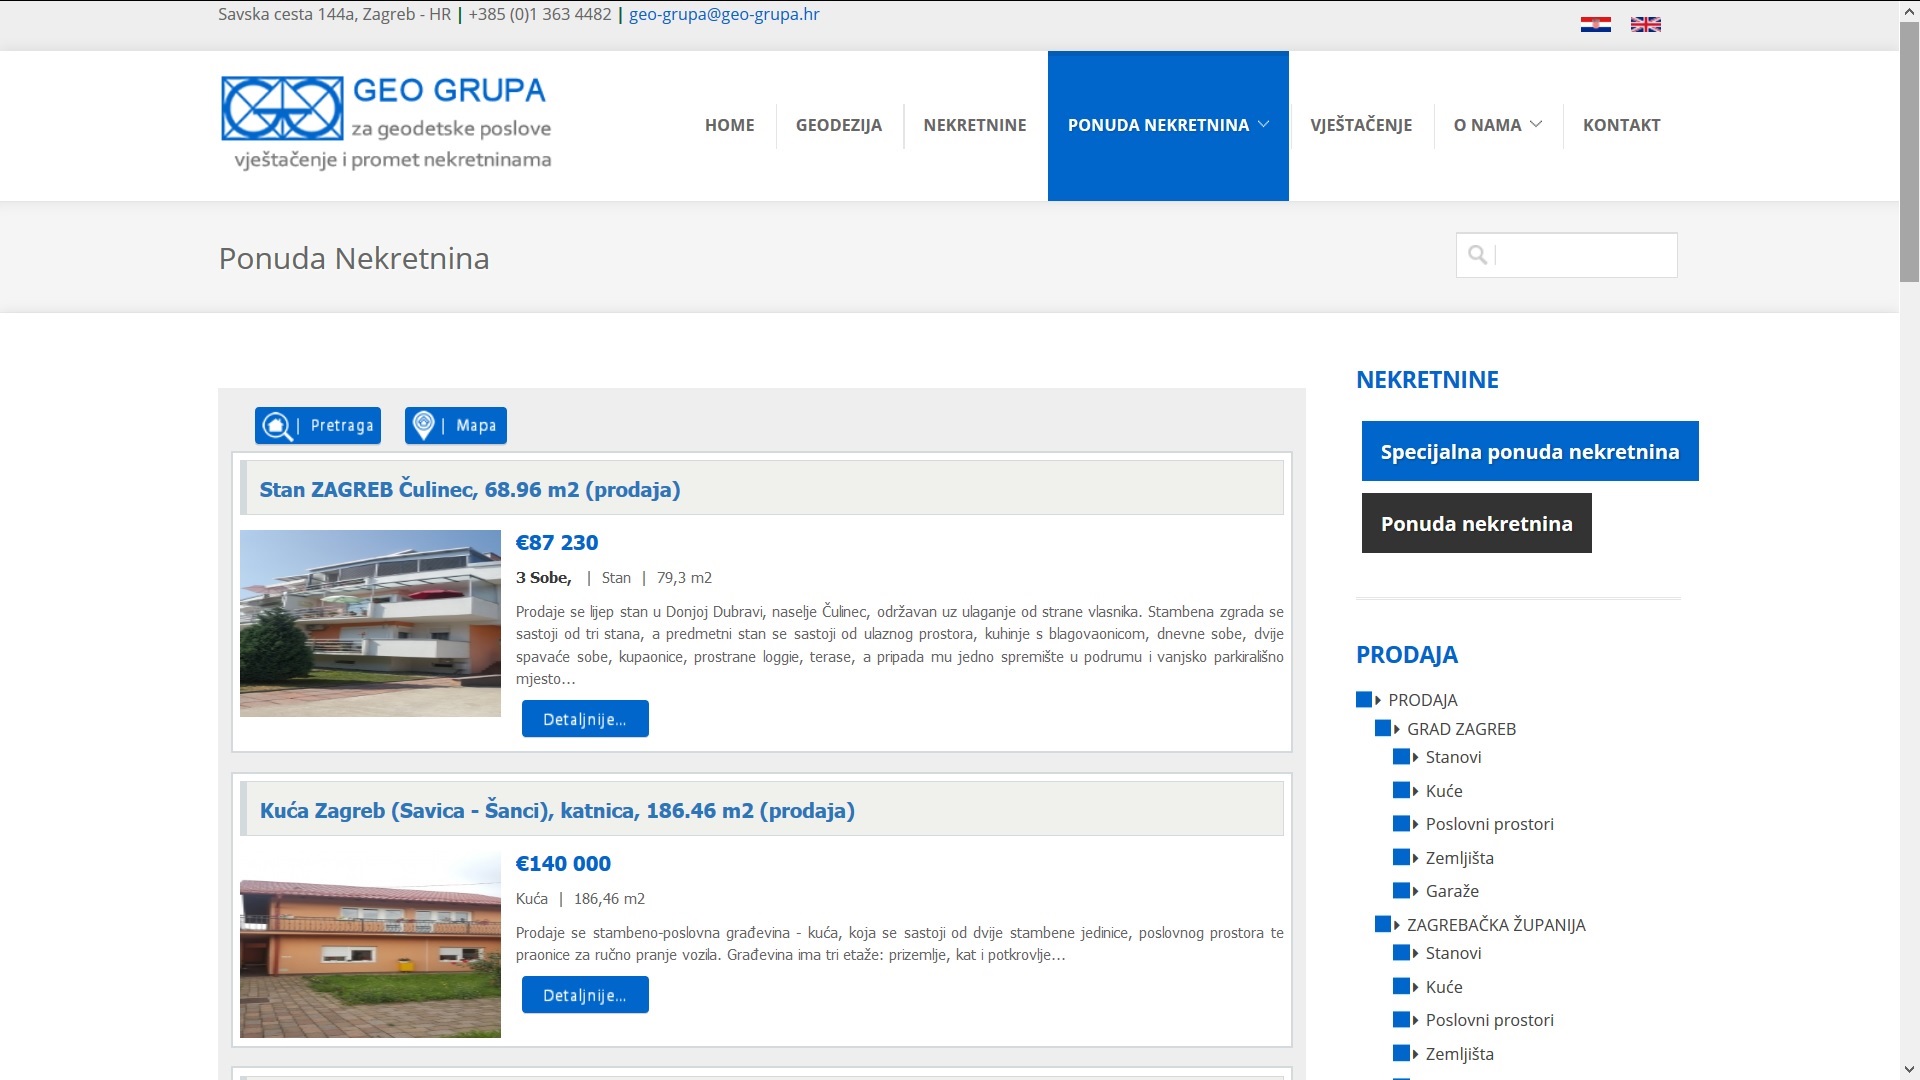Switch to Croatian language flag

click(1595, 25)
